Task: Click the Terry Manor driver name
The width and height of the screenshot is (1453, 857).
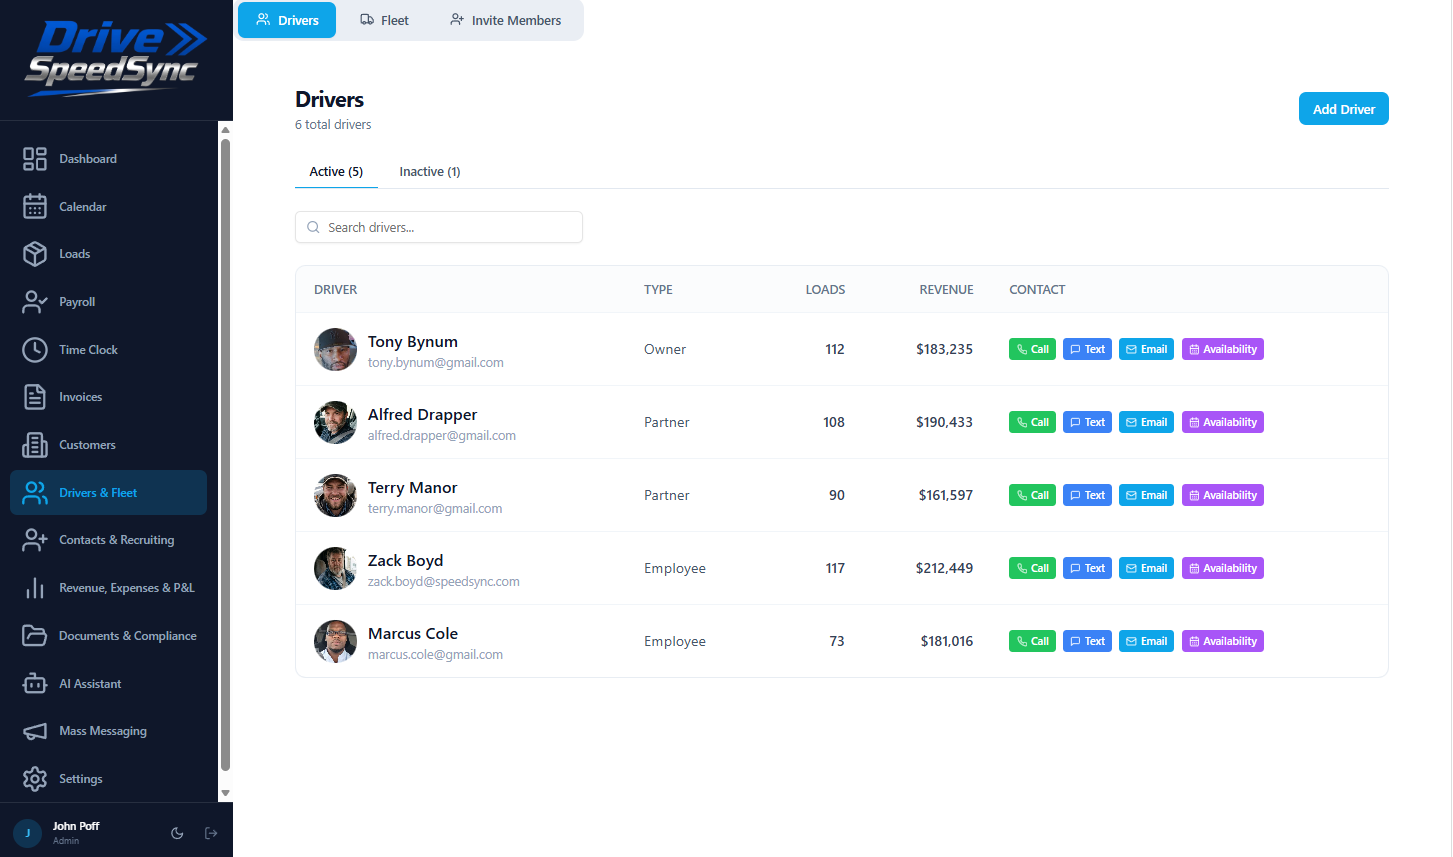Action: pos(412,488)
